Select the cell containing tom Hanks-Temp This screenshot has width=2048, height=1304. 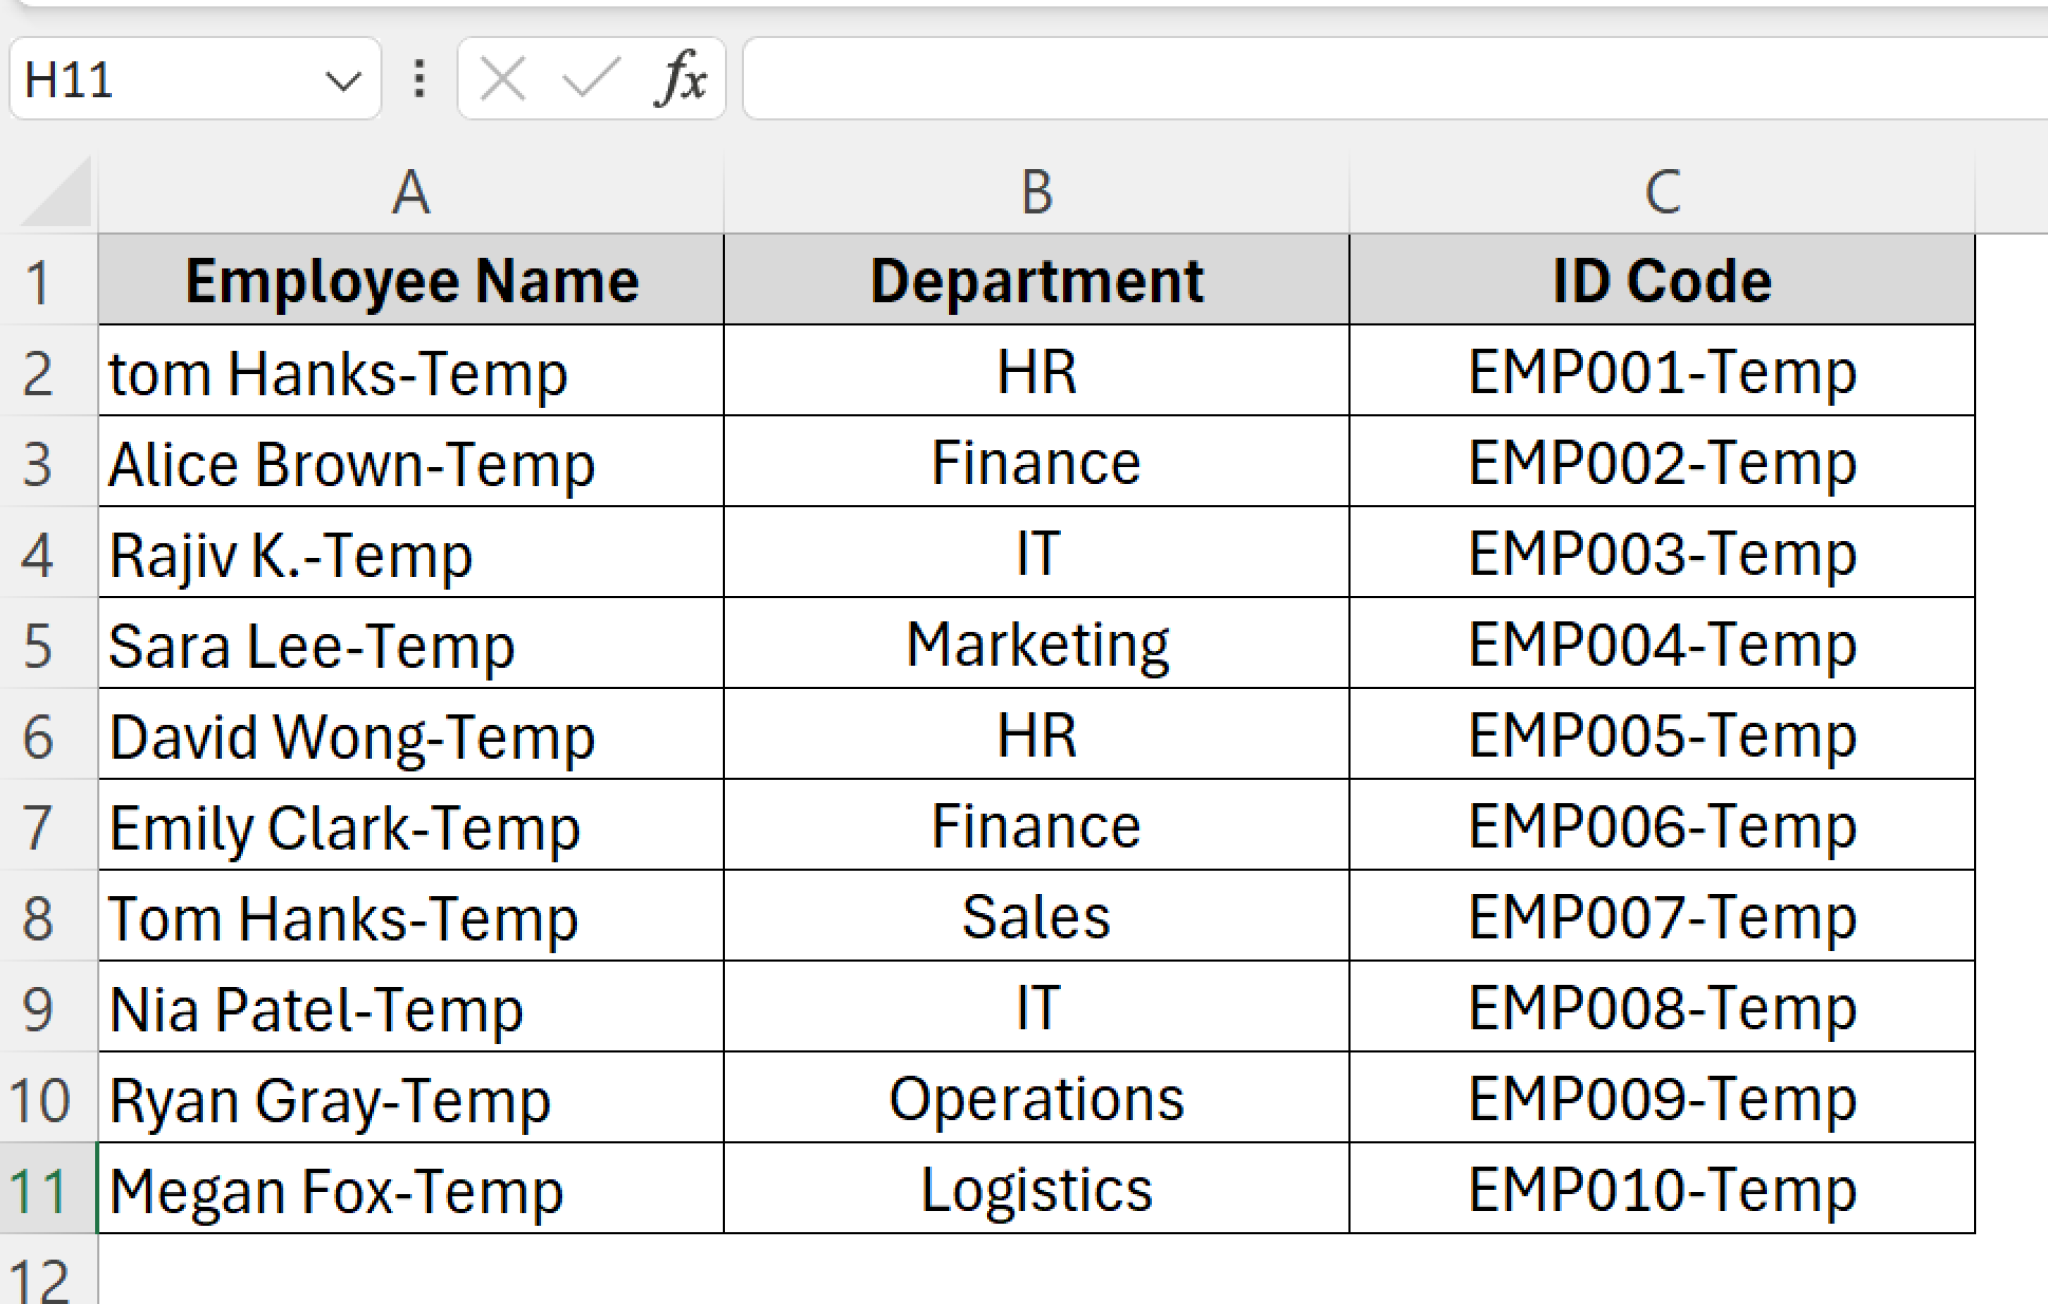[x=410, y=372]
